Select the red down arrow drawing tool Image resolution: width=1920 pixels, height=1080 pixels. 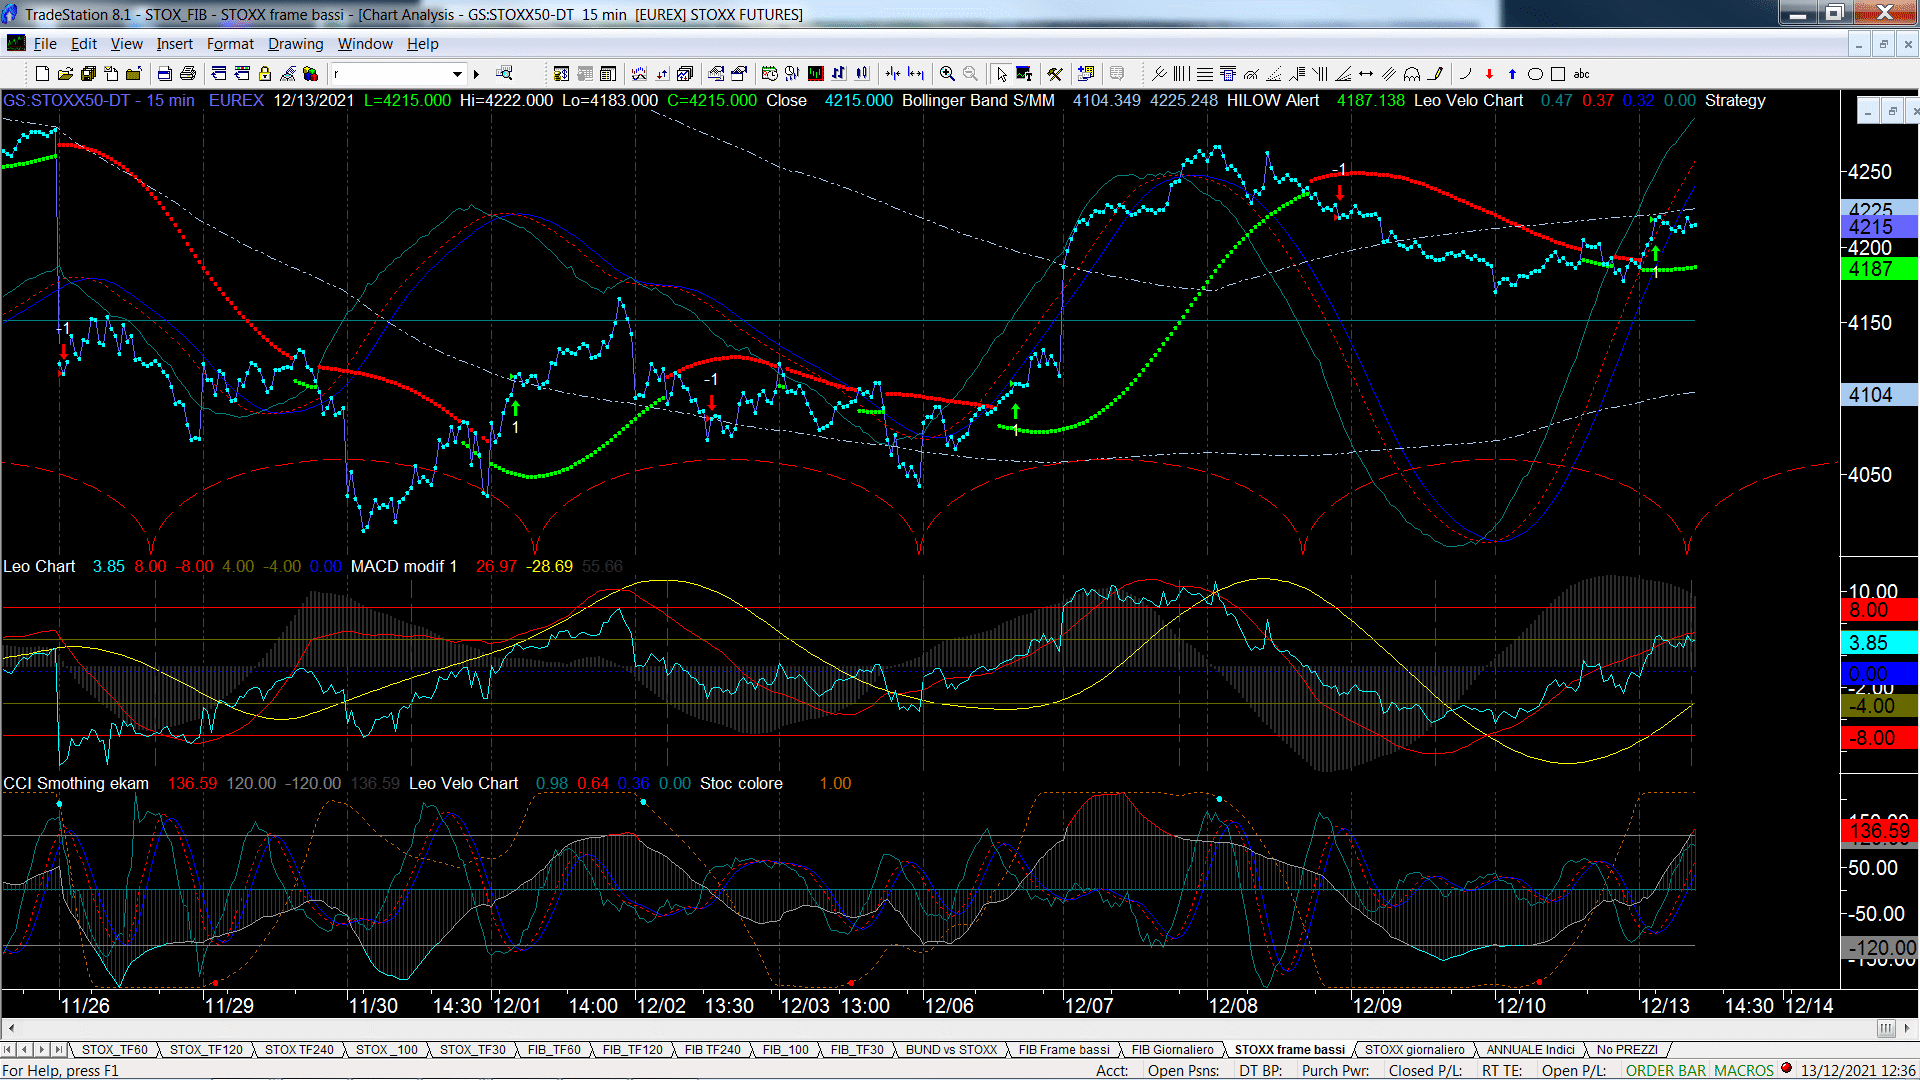click(x=1490, y=74)
